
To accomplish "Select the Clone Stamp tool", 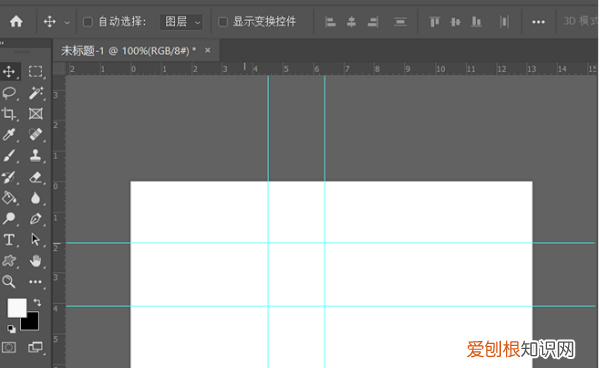I will (x=36, y=156).
